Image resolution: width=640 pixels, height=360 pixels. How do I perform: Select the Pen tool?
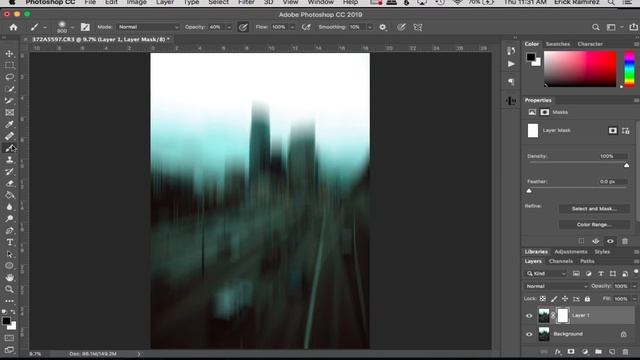[x=9, y=231]
